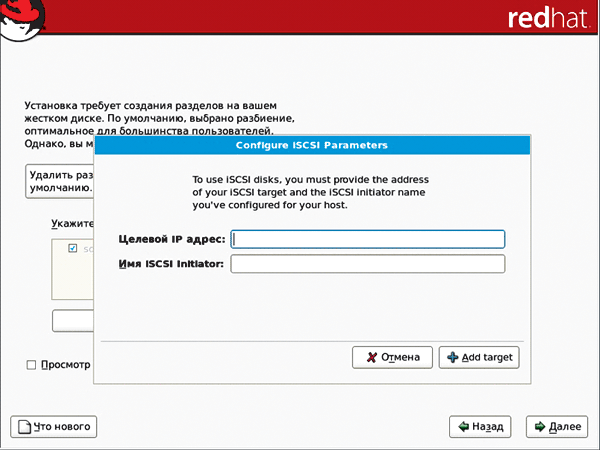
Task: Open the Что нового release notes button
Action: 54,427
